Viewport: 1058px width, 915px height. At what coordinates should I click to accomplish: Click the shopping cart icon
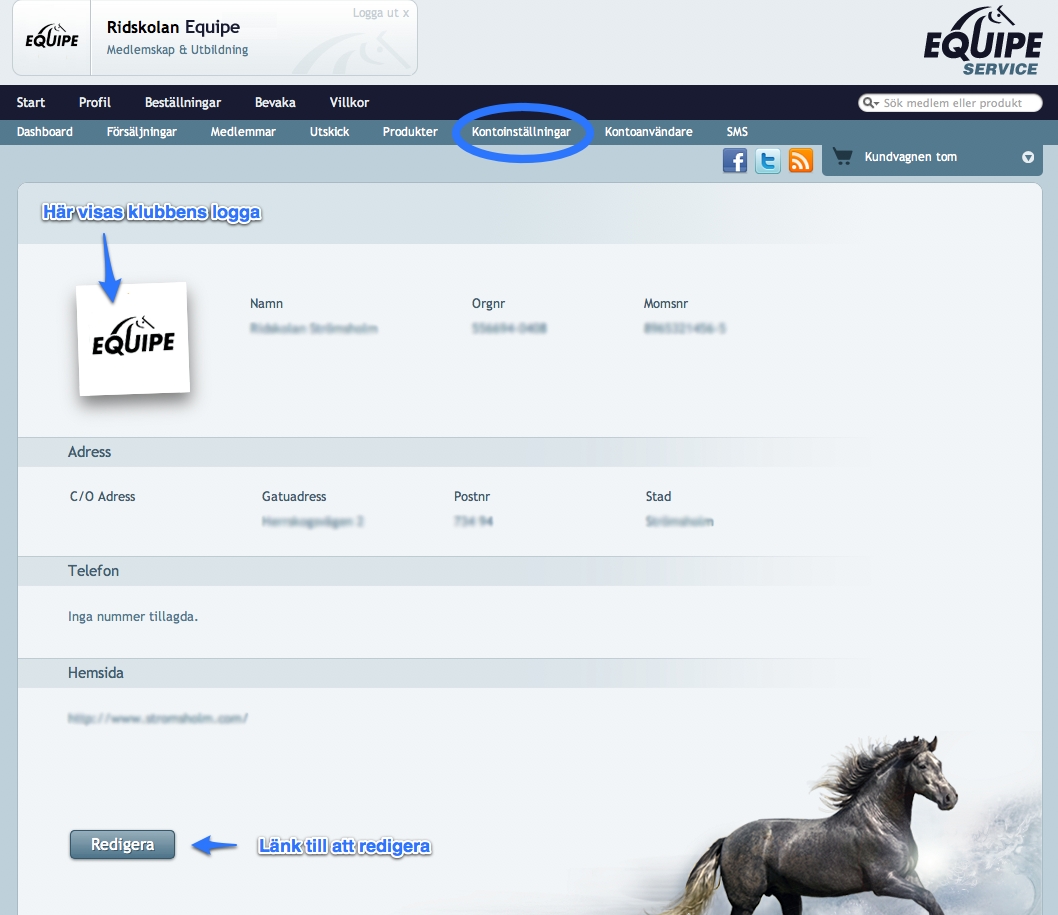pos(842,157)
